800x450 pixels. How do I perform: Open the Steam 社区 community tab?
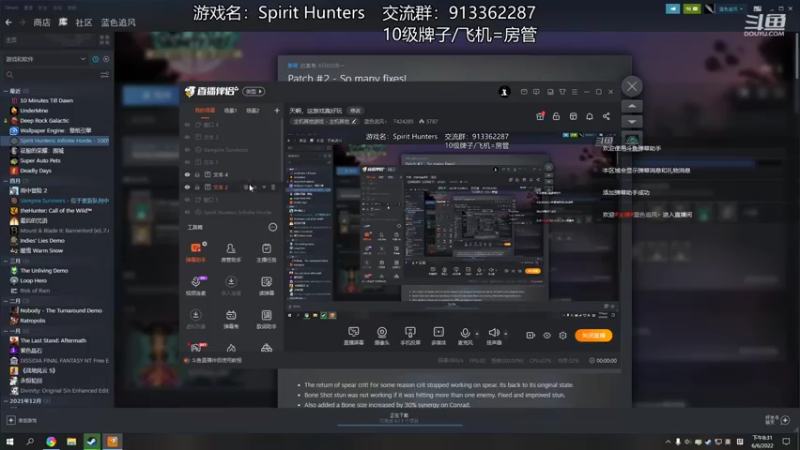(x=84, y=22)
